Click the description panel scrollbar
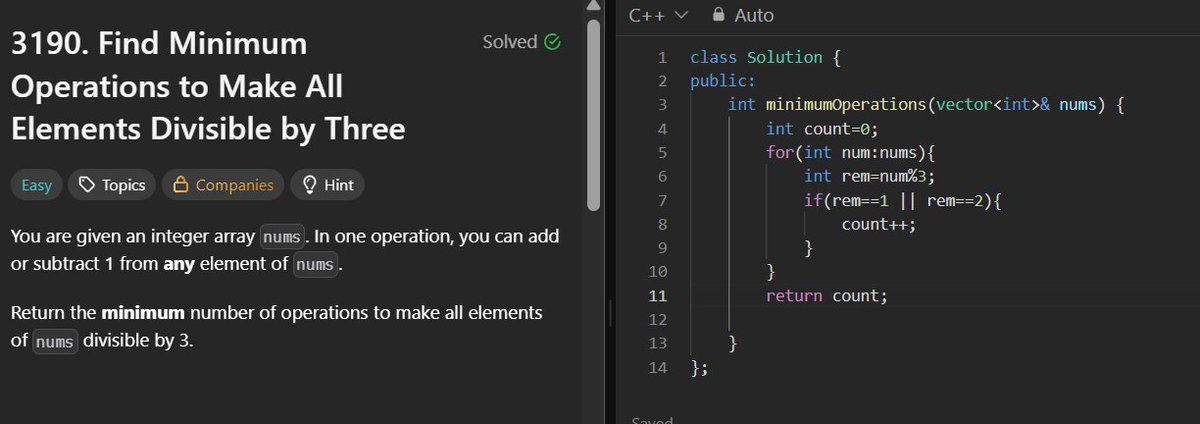The image size is (1200, 424). (x=593, y=115)
